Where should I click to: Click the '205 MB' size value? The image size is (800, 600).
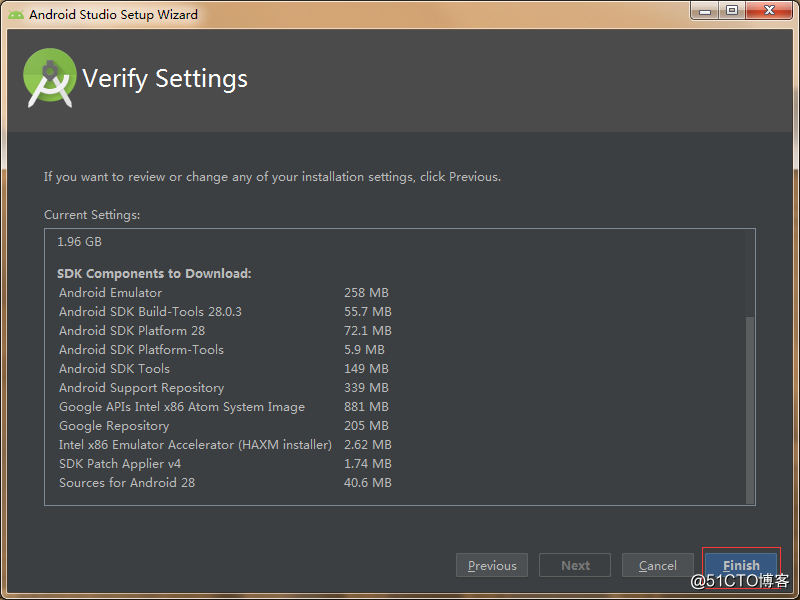(x=366, y=426)
